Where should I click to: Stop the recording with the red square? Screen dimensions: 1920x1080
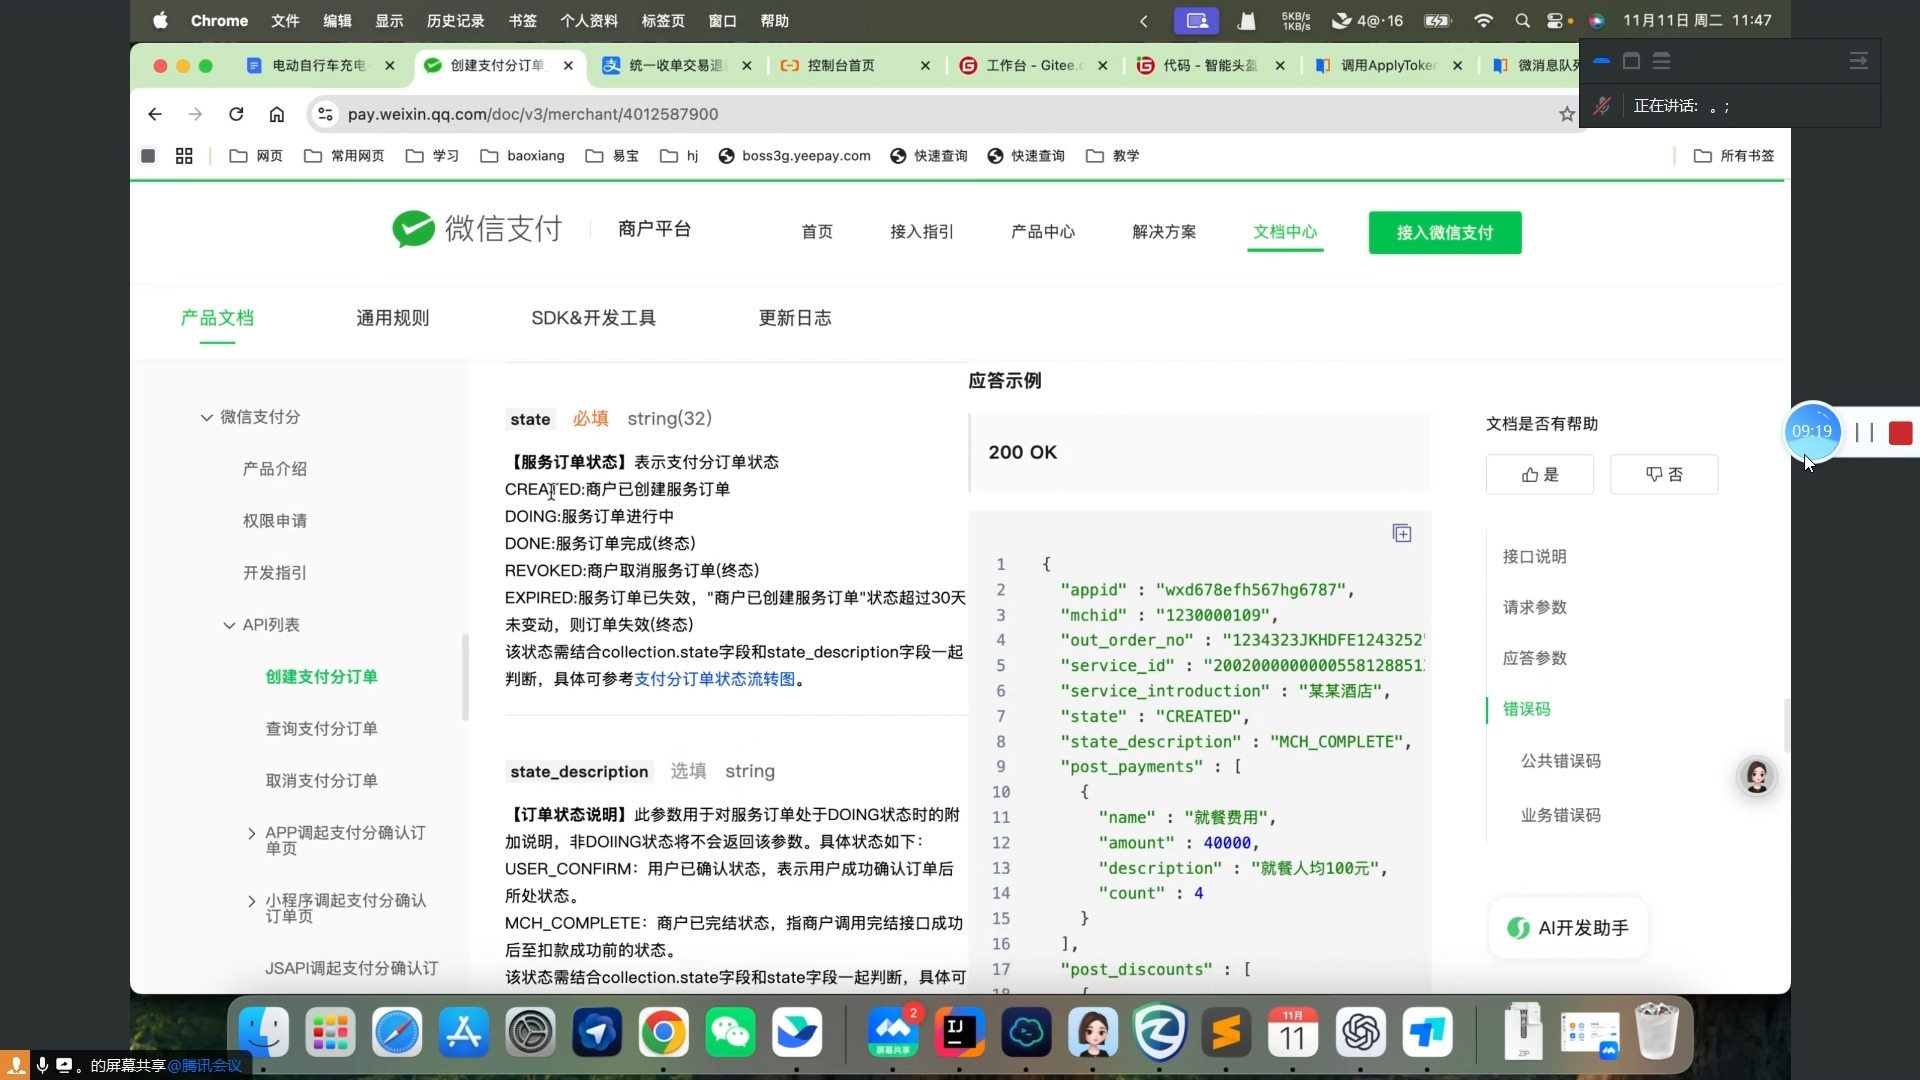click(1900, 432)
